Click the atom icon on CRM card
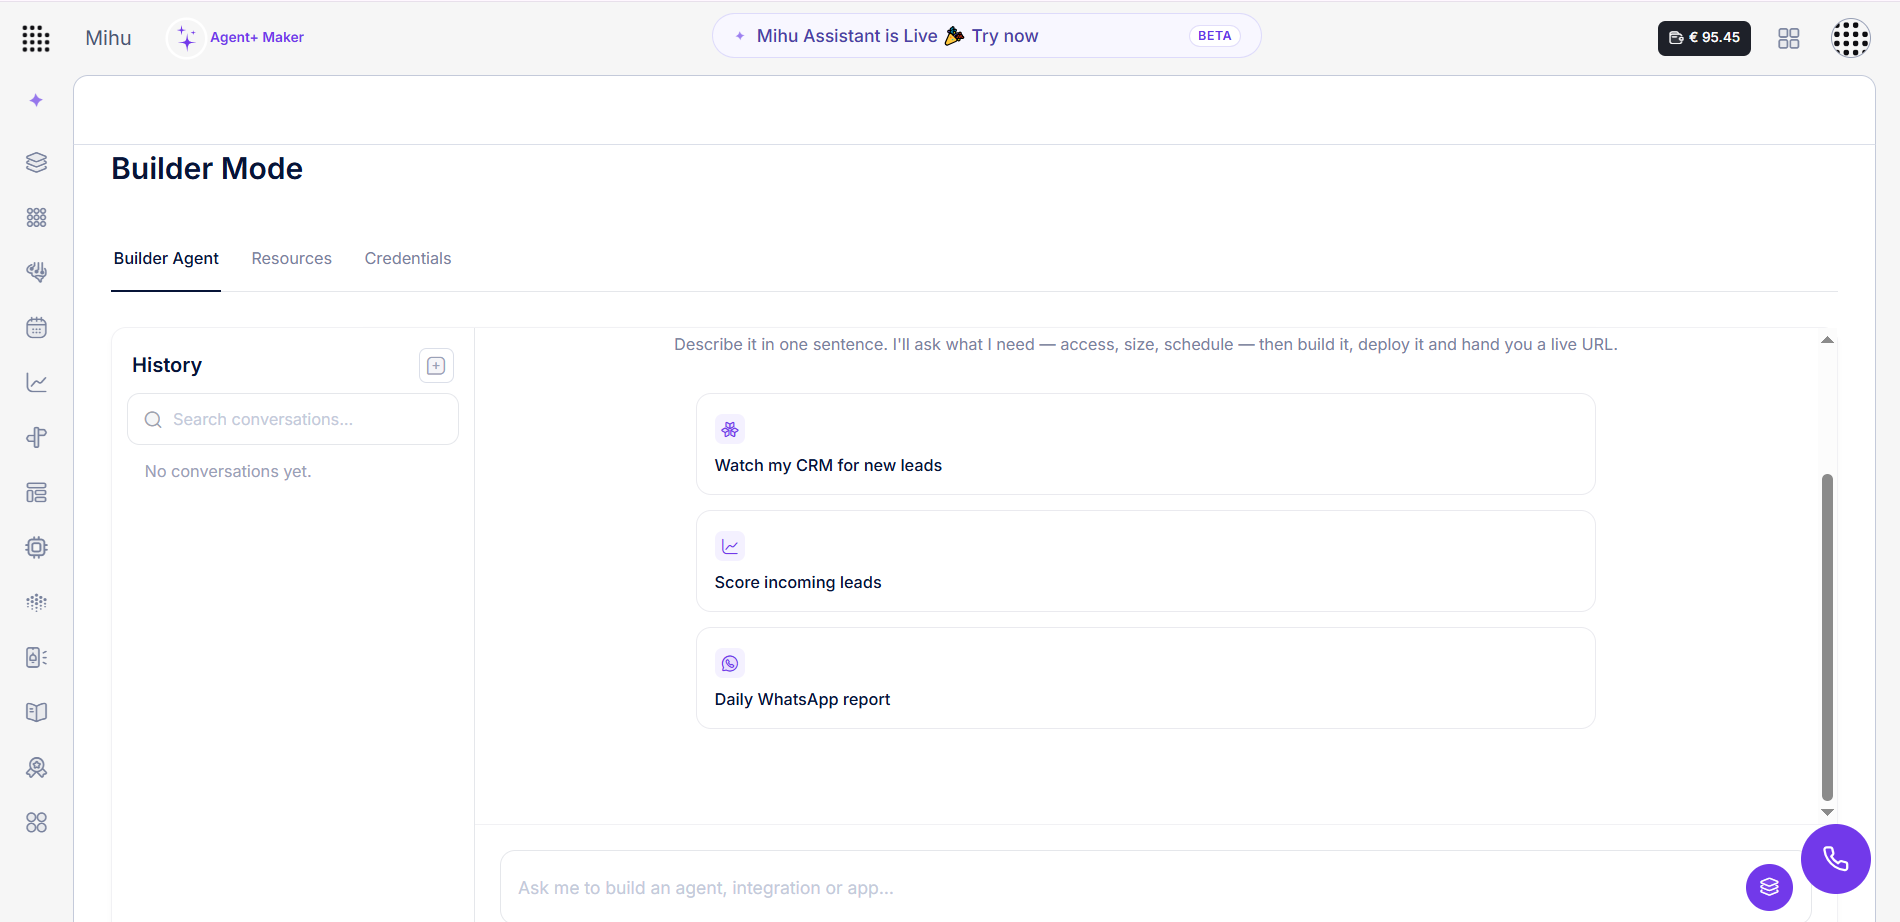The image size is (1900, 922). (730, 429)
